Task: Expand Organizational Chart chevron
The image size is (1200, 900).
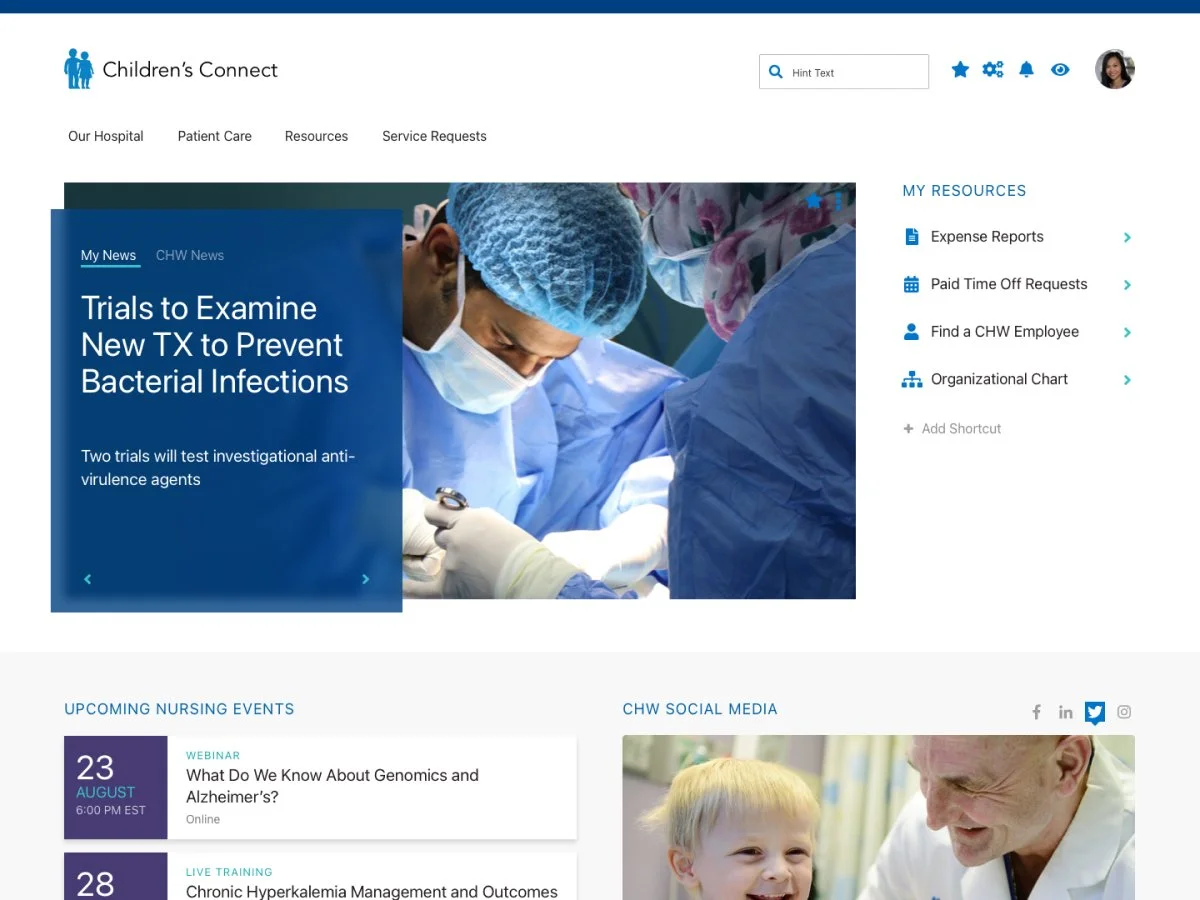Action: click(1127, 380)
